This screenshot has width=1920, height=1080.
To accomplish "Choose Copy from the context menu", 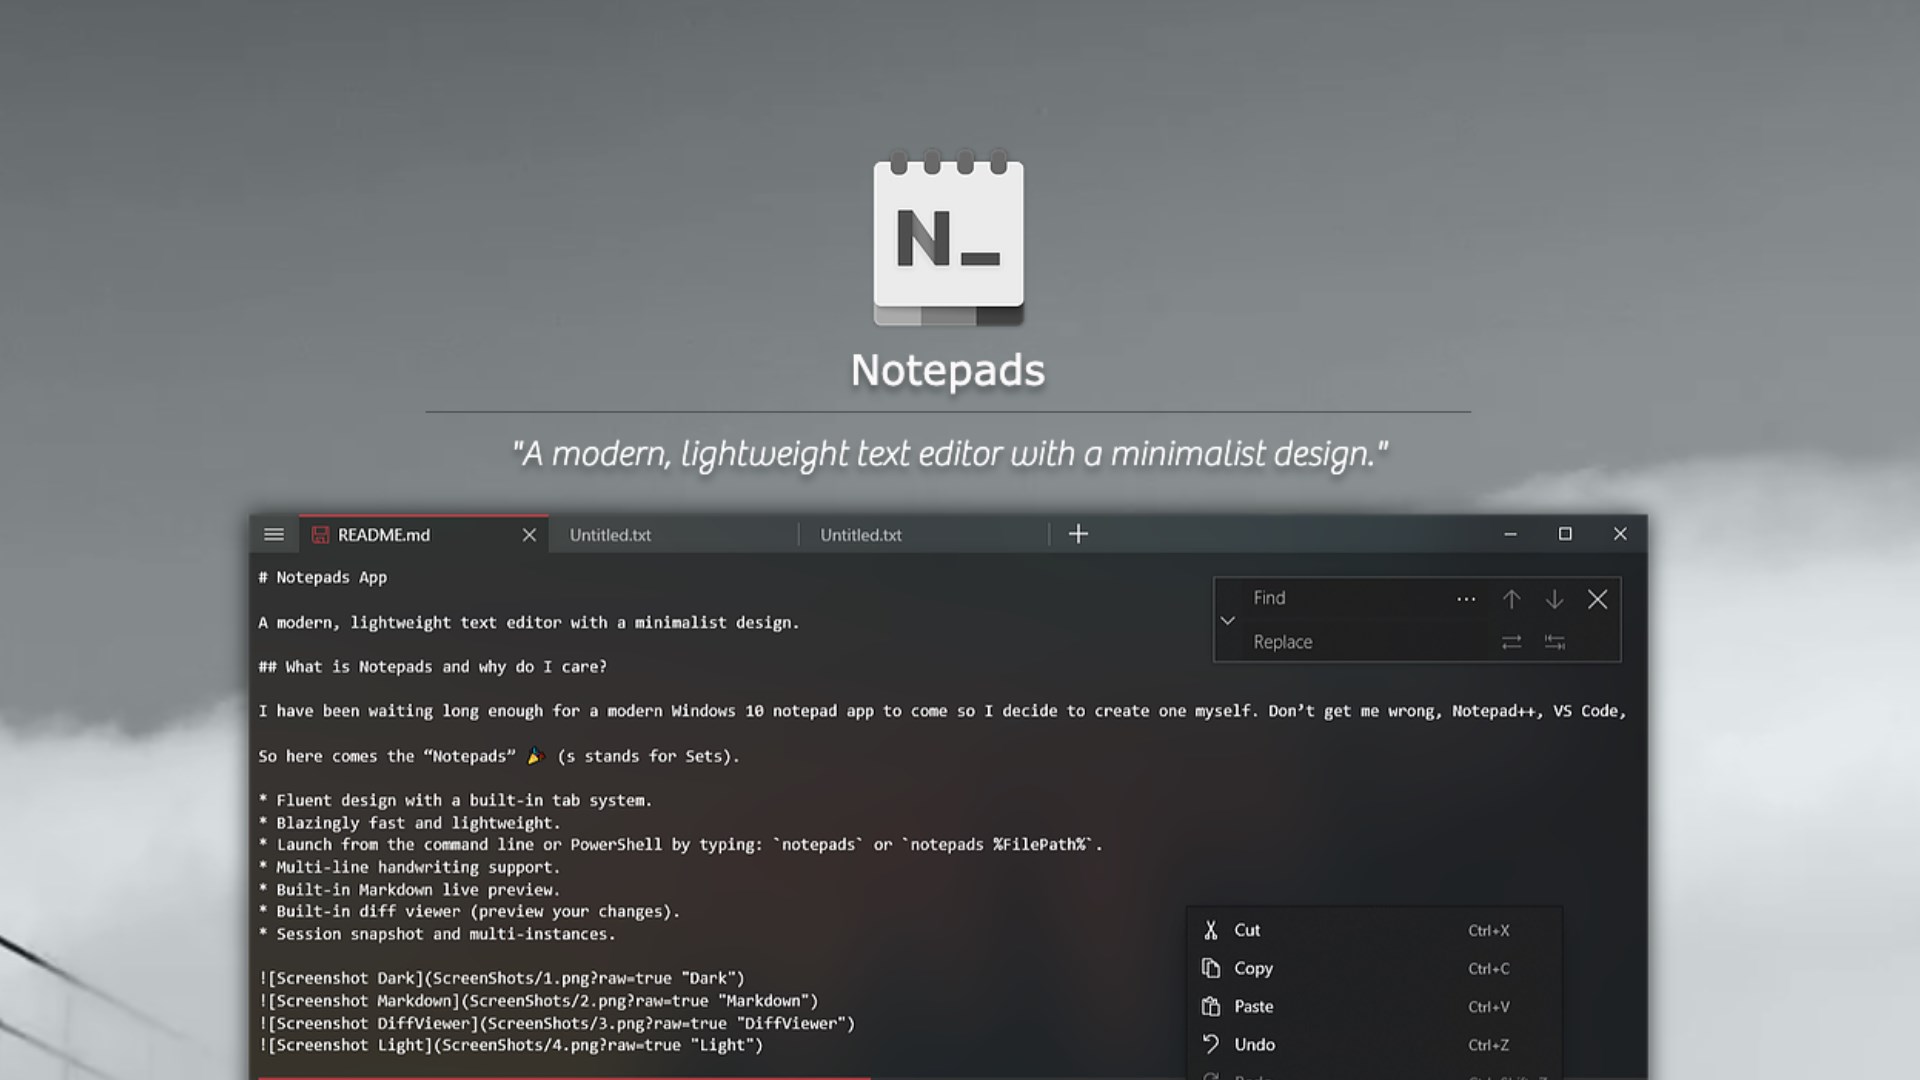I will click(x=1253, y=968).
